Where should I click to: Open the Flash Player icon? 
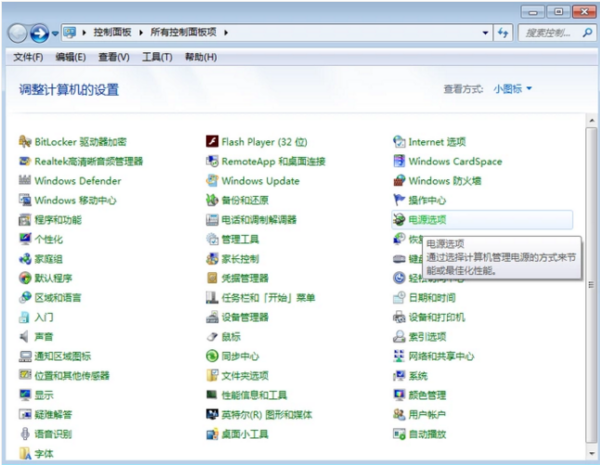pos(212,142)
